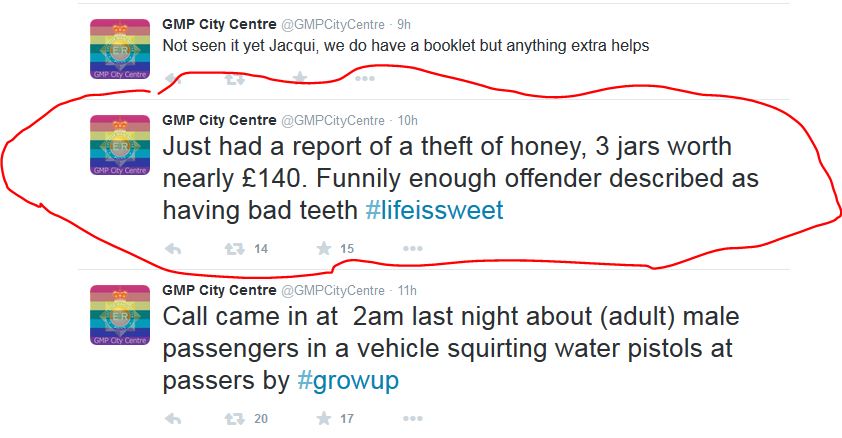
Task: Star the water pistols tweet
Action: 323,419
